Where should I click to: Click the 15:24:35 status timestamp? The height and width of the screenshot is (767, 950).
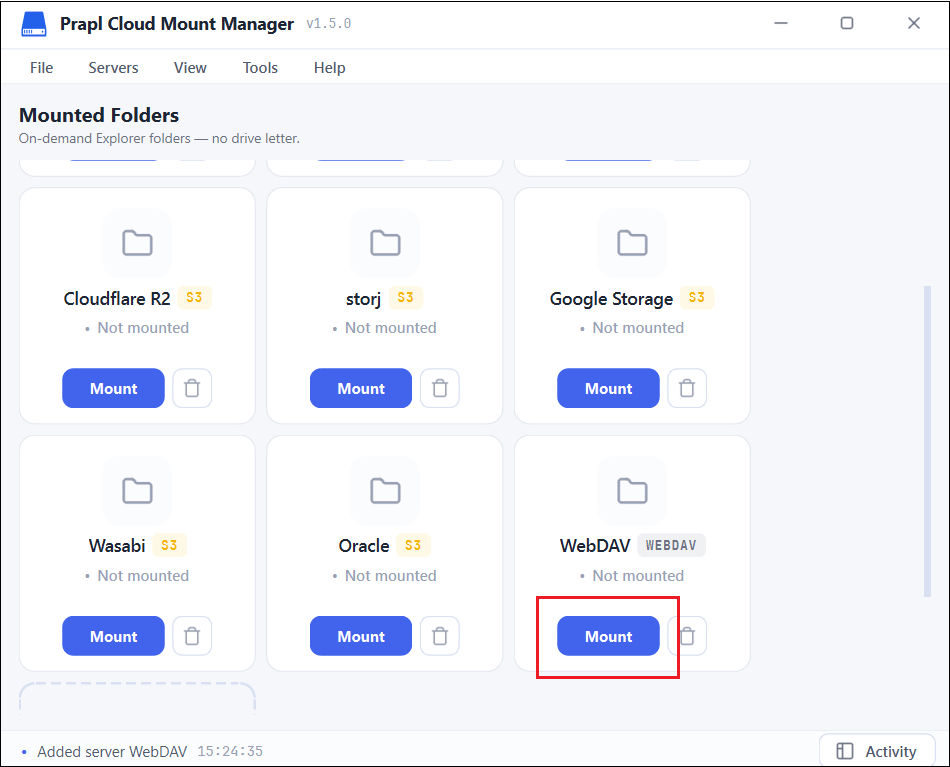(230, 752)
